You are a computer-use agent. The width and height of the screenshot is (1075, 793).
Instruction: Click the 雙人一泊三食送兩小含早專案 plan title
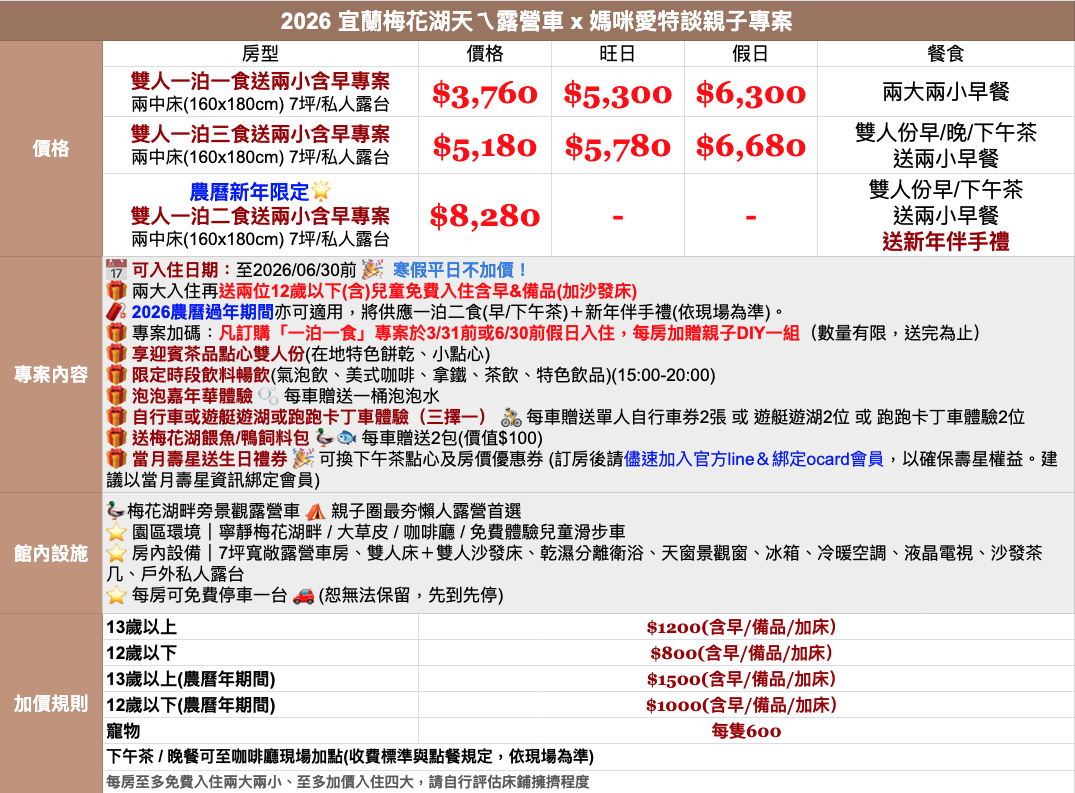tap(260, 134)
